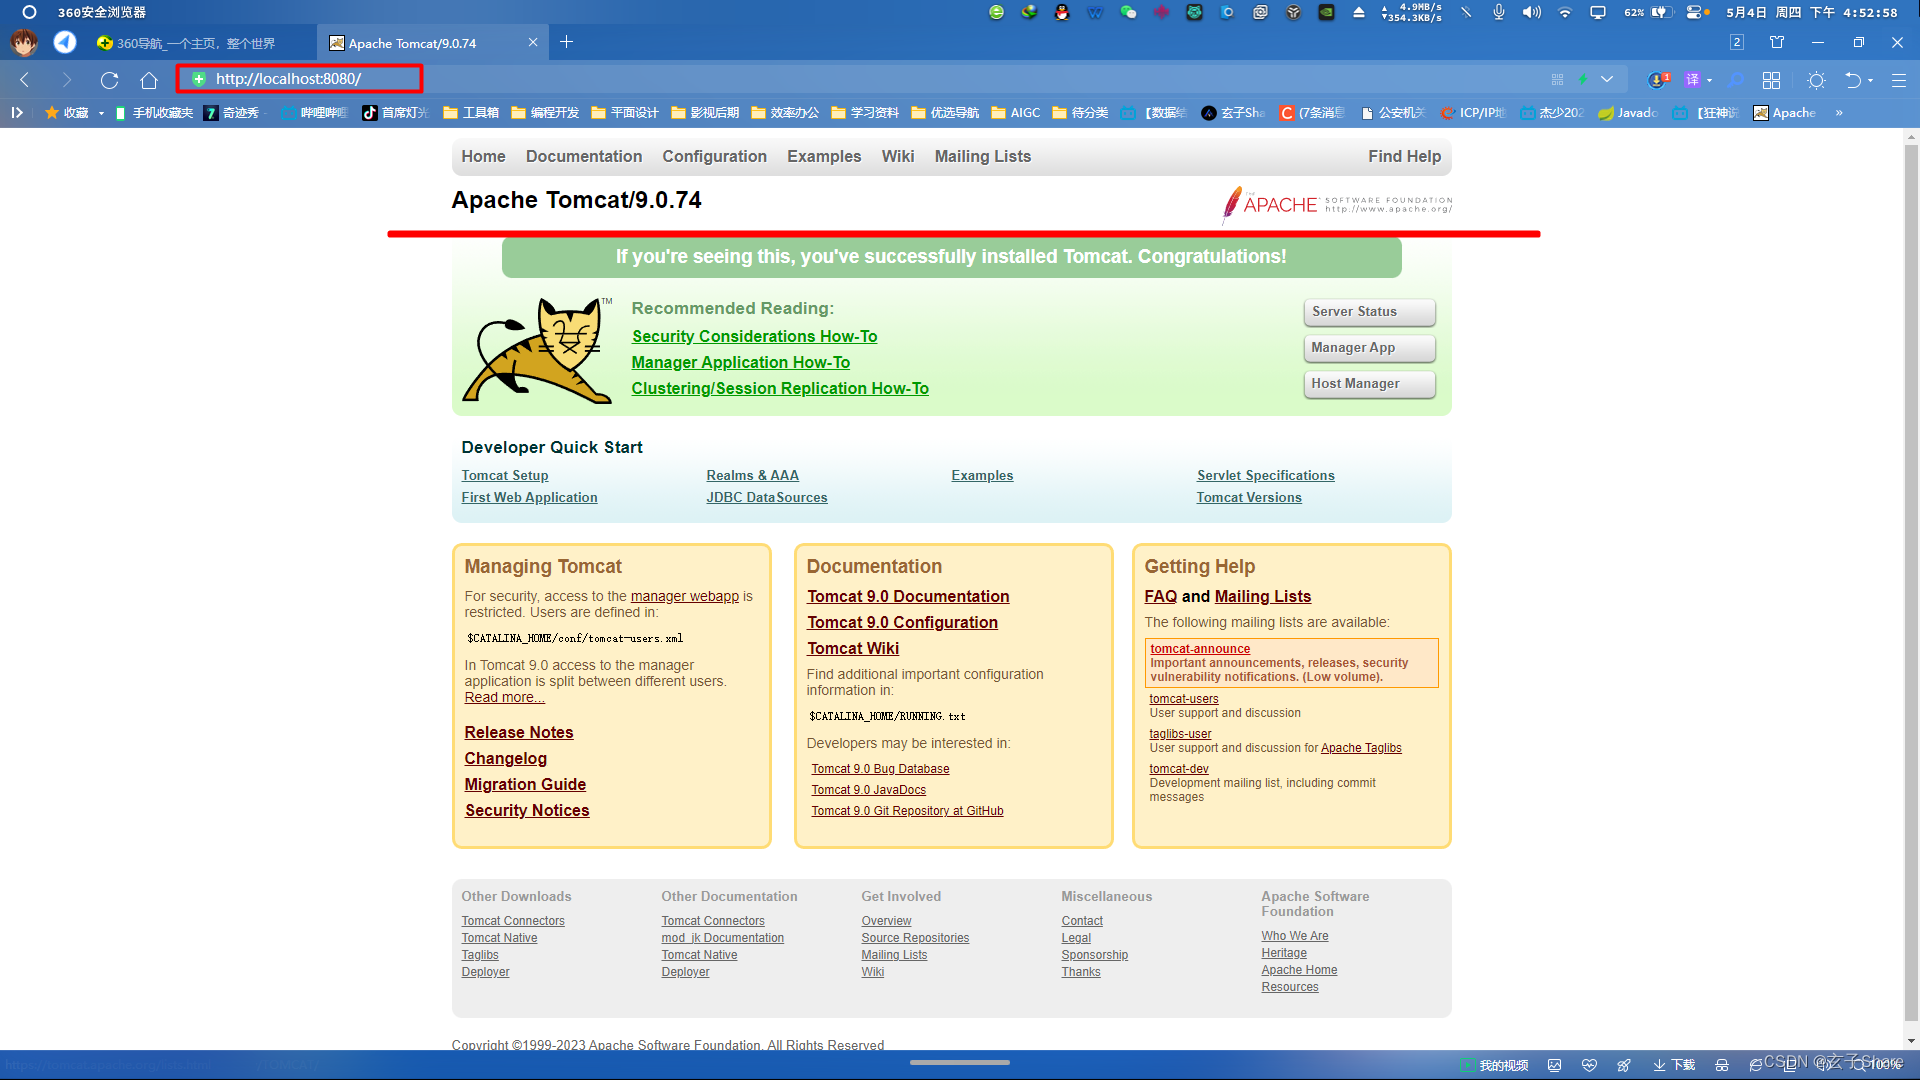Toggle the bookmarks sidebar arrow icon
Image resolution: width=1920 pixels, height=1080 pixels.
tap(17, 113)
